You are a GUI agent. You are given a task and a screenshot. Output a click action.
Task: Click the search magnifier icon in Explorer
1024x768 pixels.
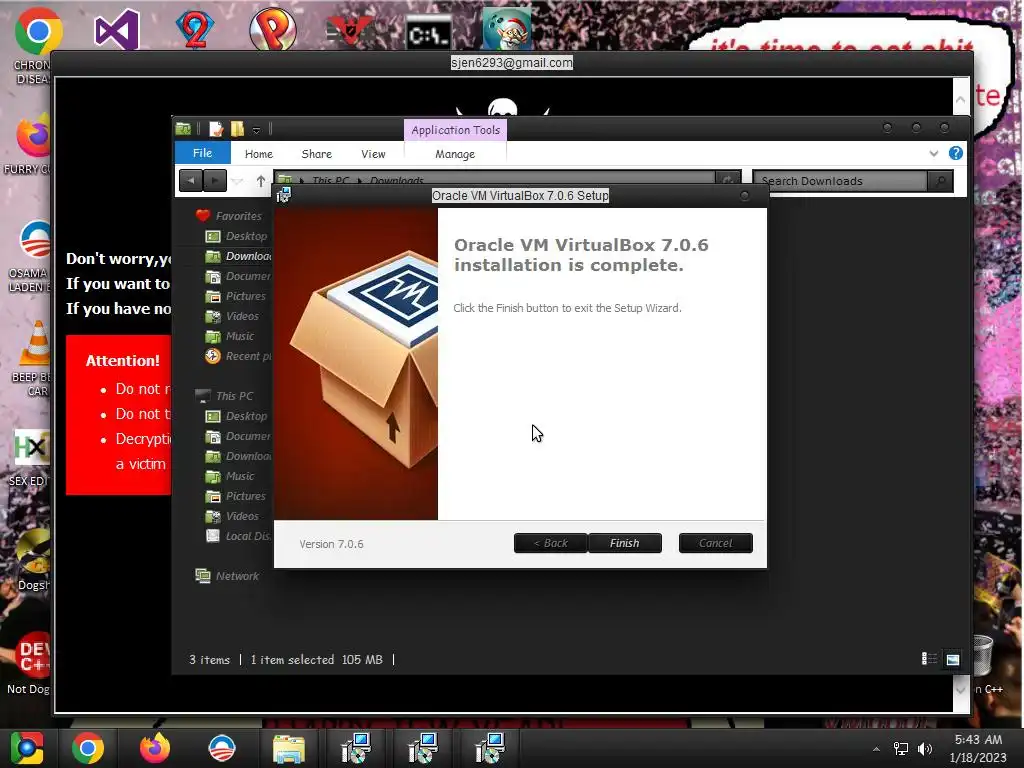coord(940,181)
